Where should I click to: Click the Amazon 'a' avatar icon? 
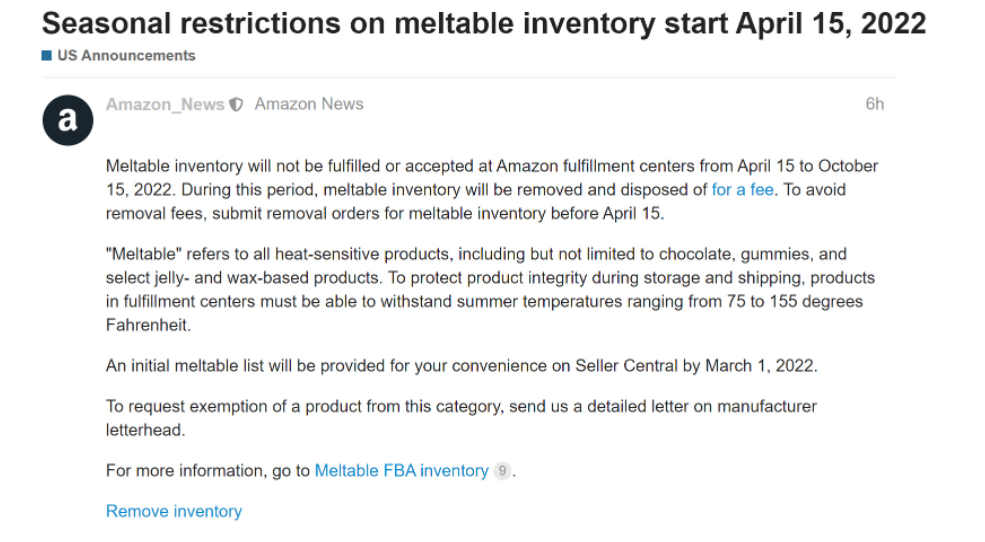click(67, 120)
